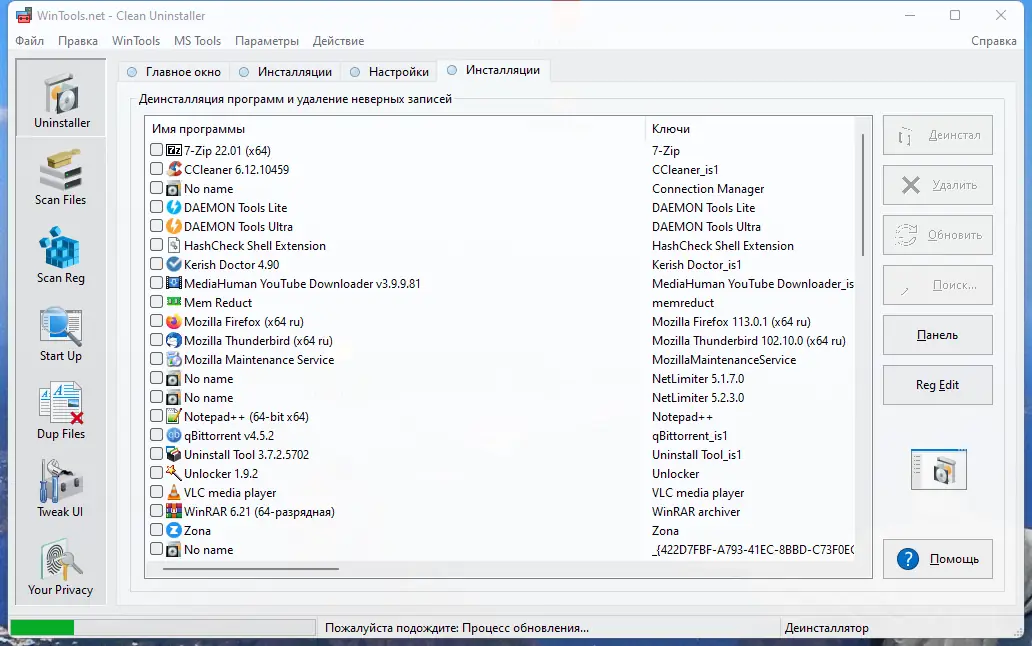The image size is (1032, 646).
Task: Click the Деинстал button
Action: tap(938, 136)
